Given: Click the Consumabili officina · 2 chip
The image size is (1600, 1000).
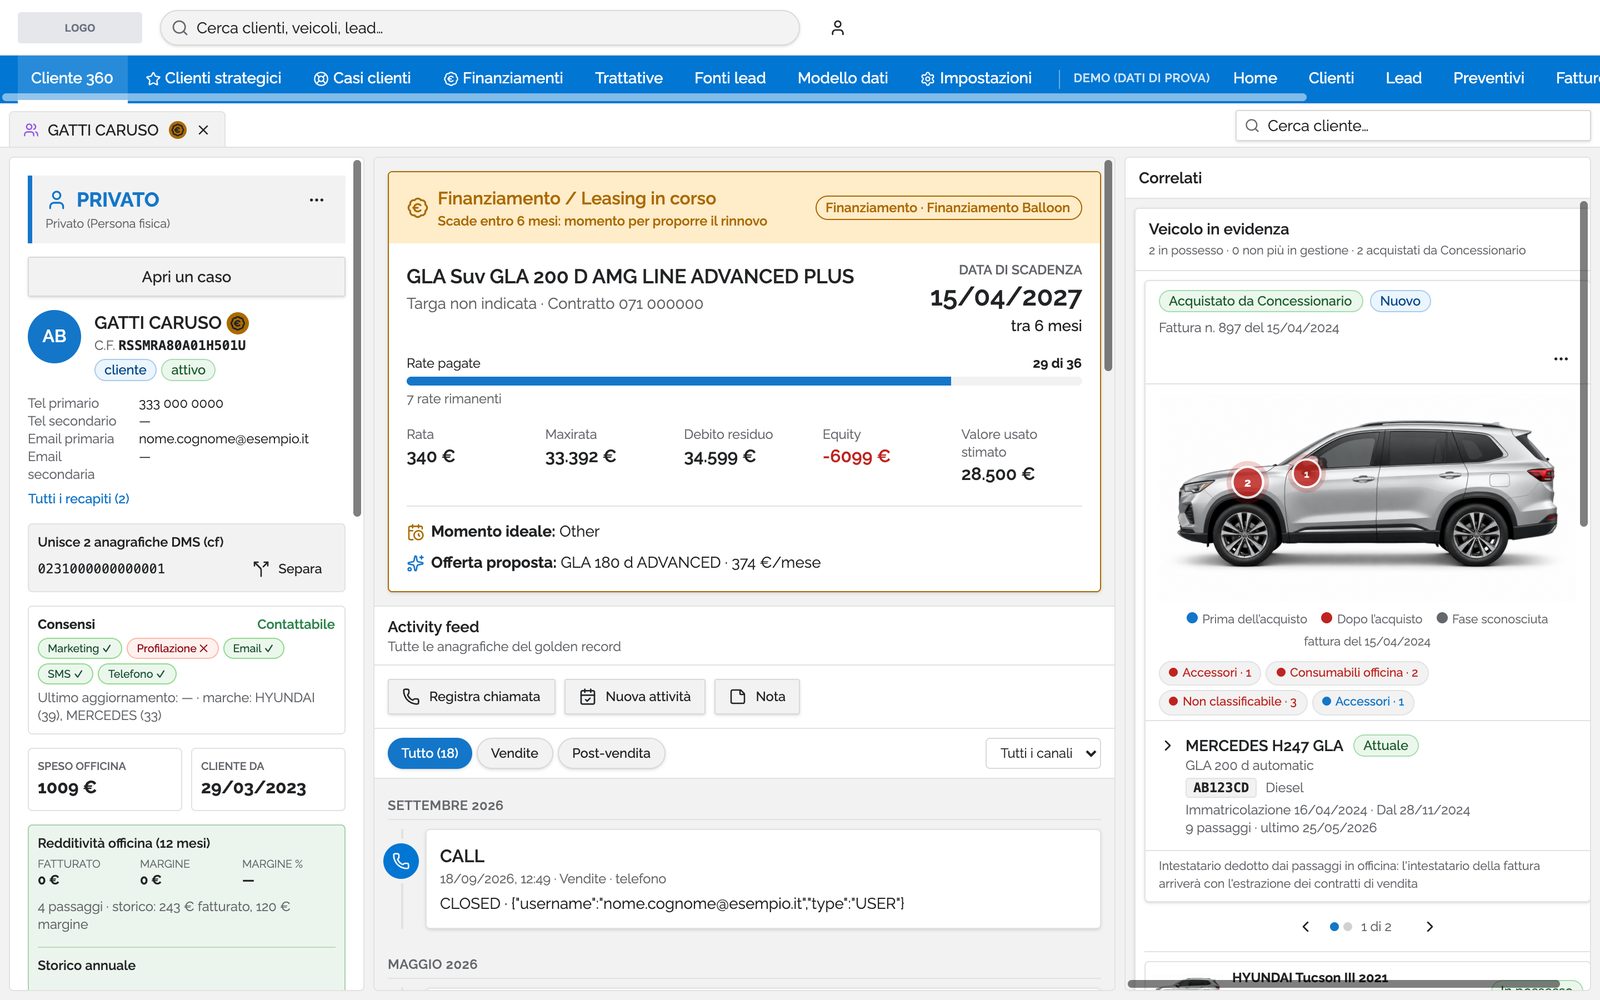Looking at the screenshot, I should 1347,673.
